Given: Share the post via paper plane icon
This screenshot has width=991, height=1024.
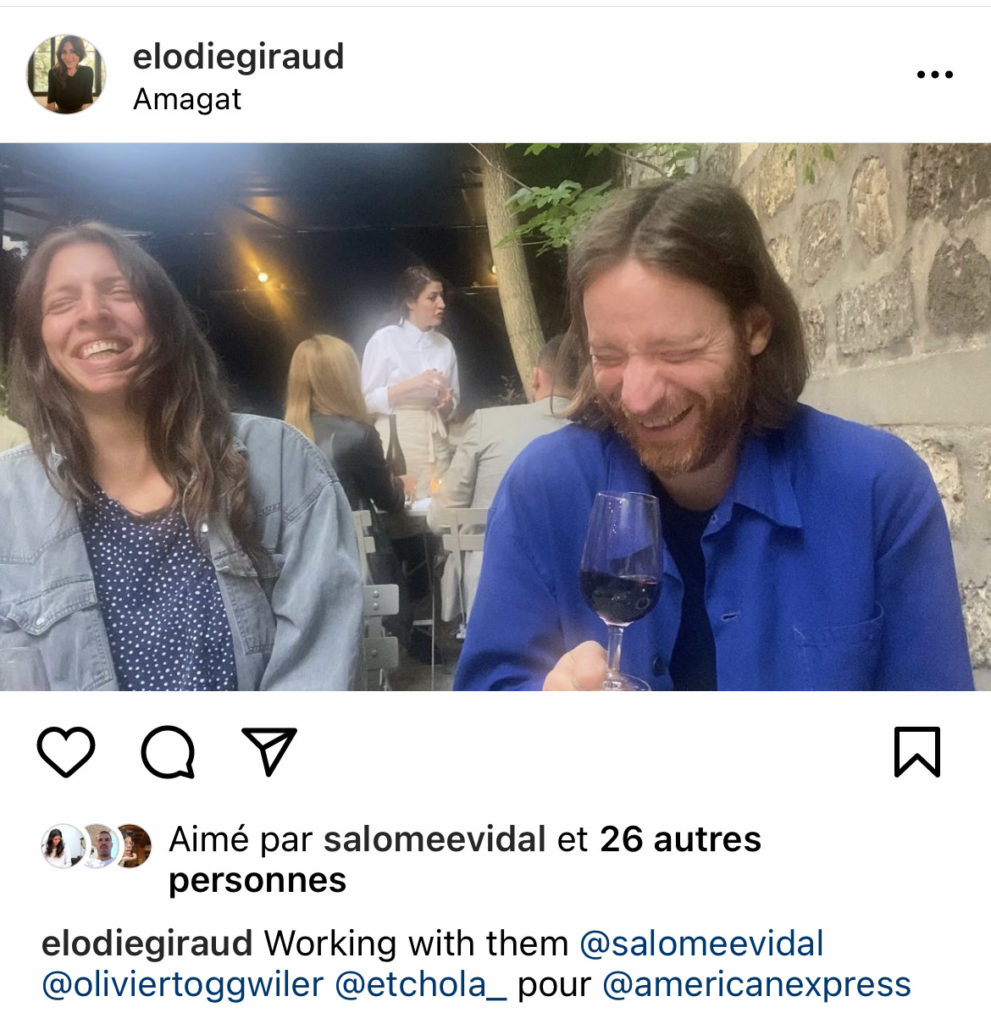Looking at the screenshot, I should tap(269, 751).
